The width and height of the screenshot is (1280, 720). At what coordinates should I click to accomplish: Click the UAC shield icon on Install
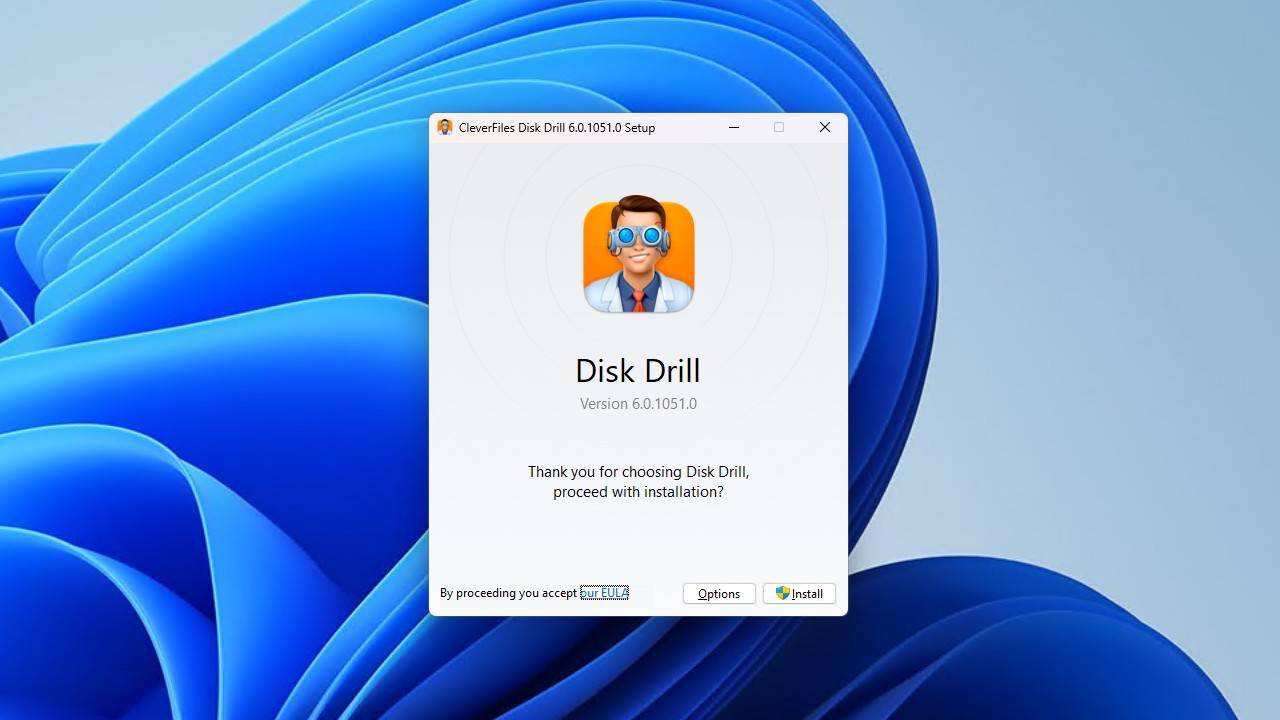(782, 593)
